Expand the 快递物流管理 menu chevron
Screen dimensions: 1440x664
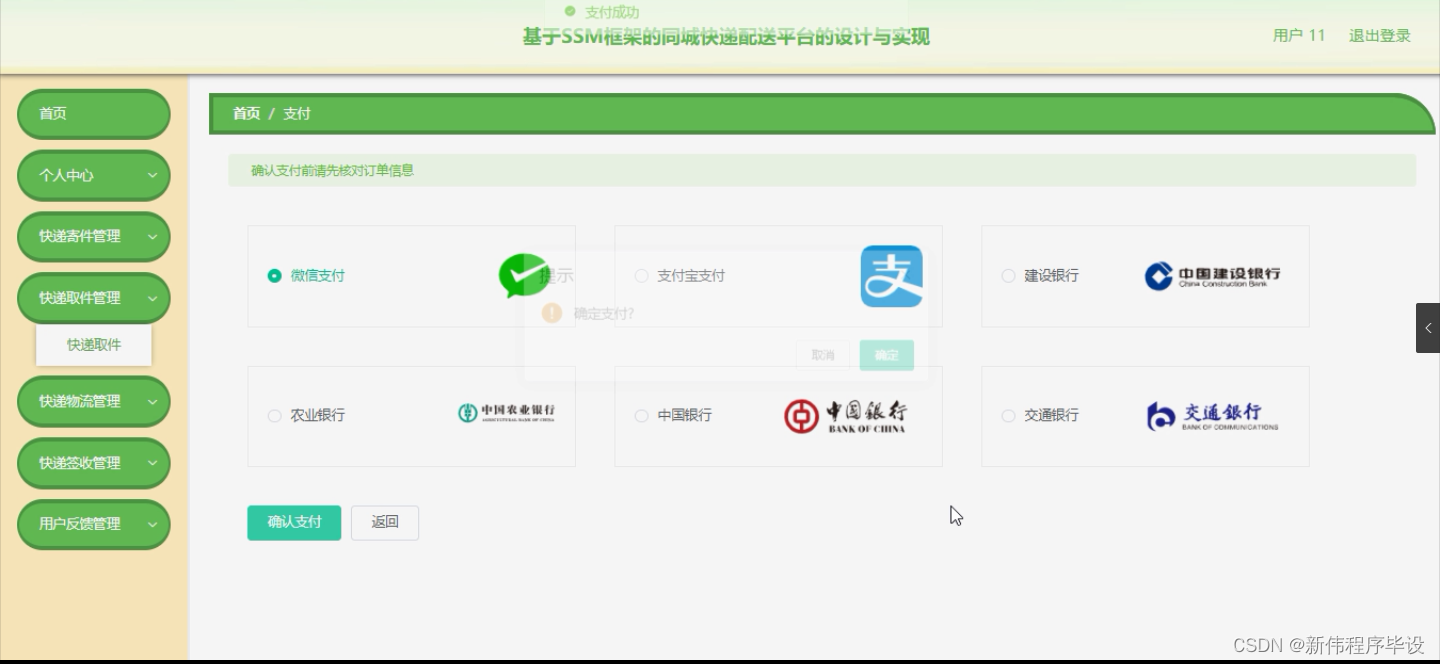(153, 402)
